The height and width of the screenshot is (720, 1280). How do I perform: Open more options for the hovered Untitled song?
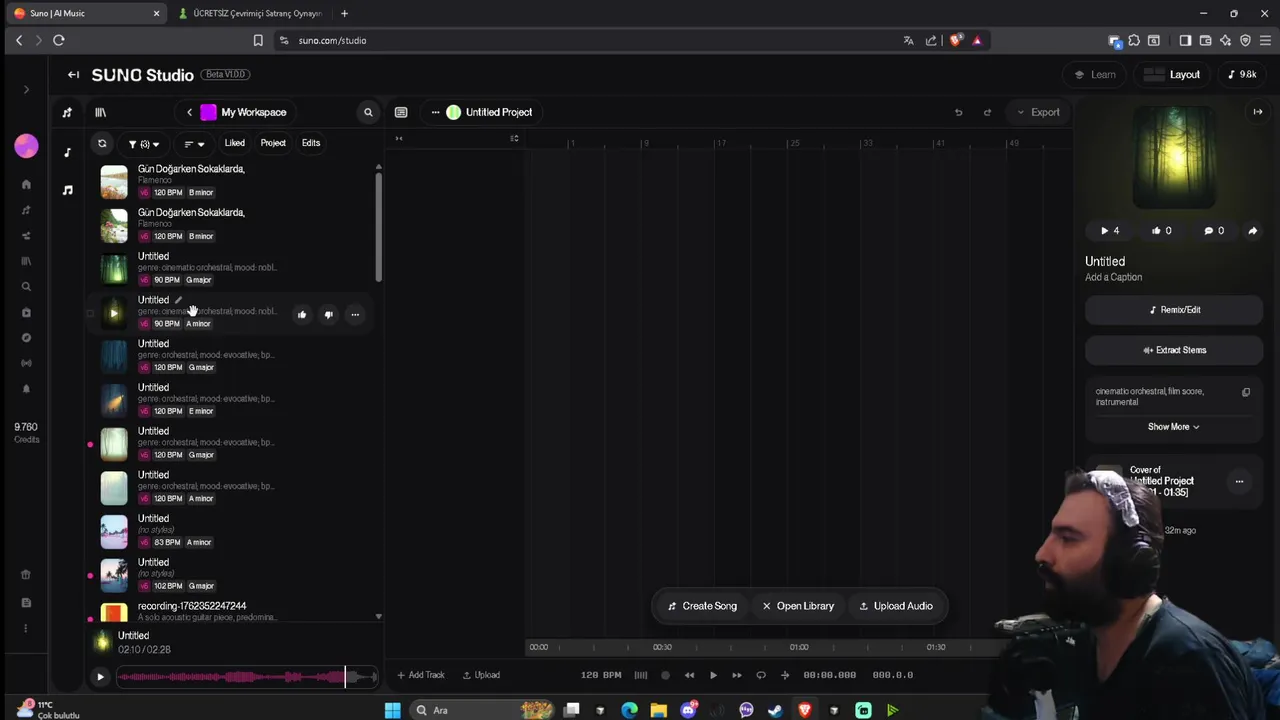(355, 315)
